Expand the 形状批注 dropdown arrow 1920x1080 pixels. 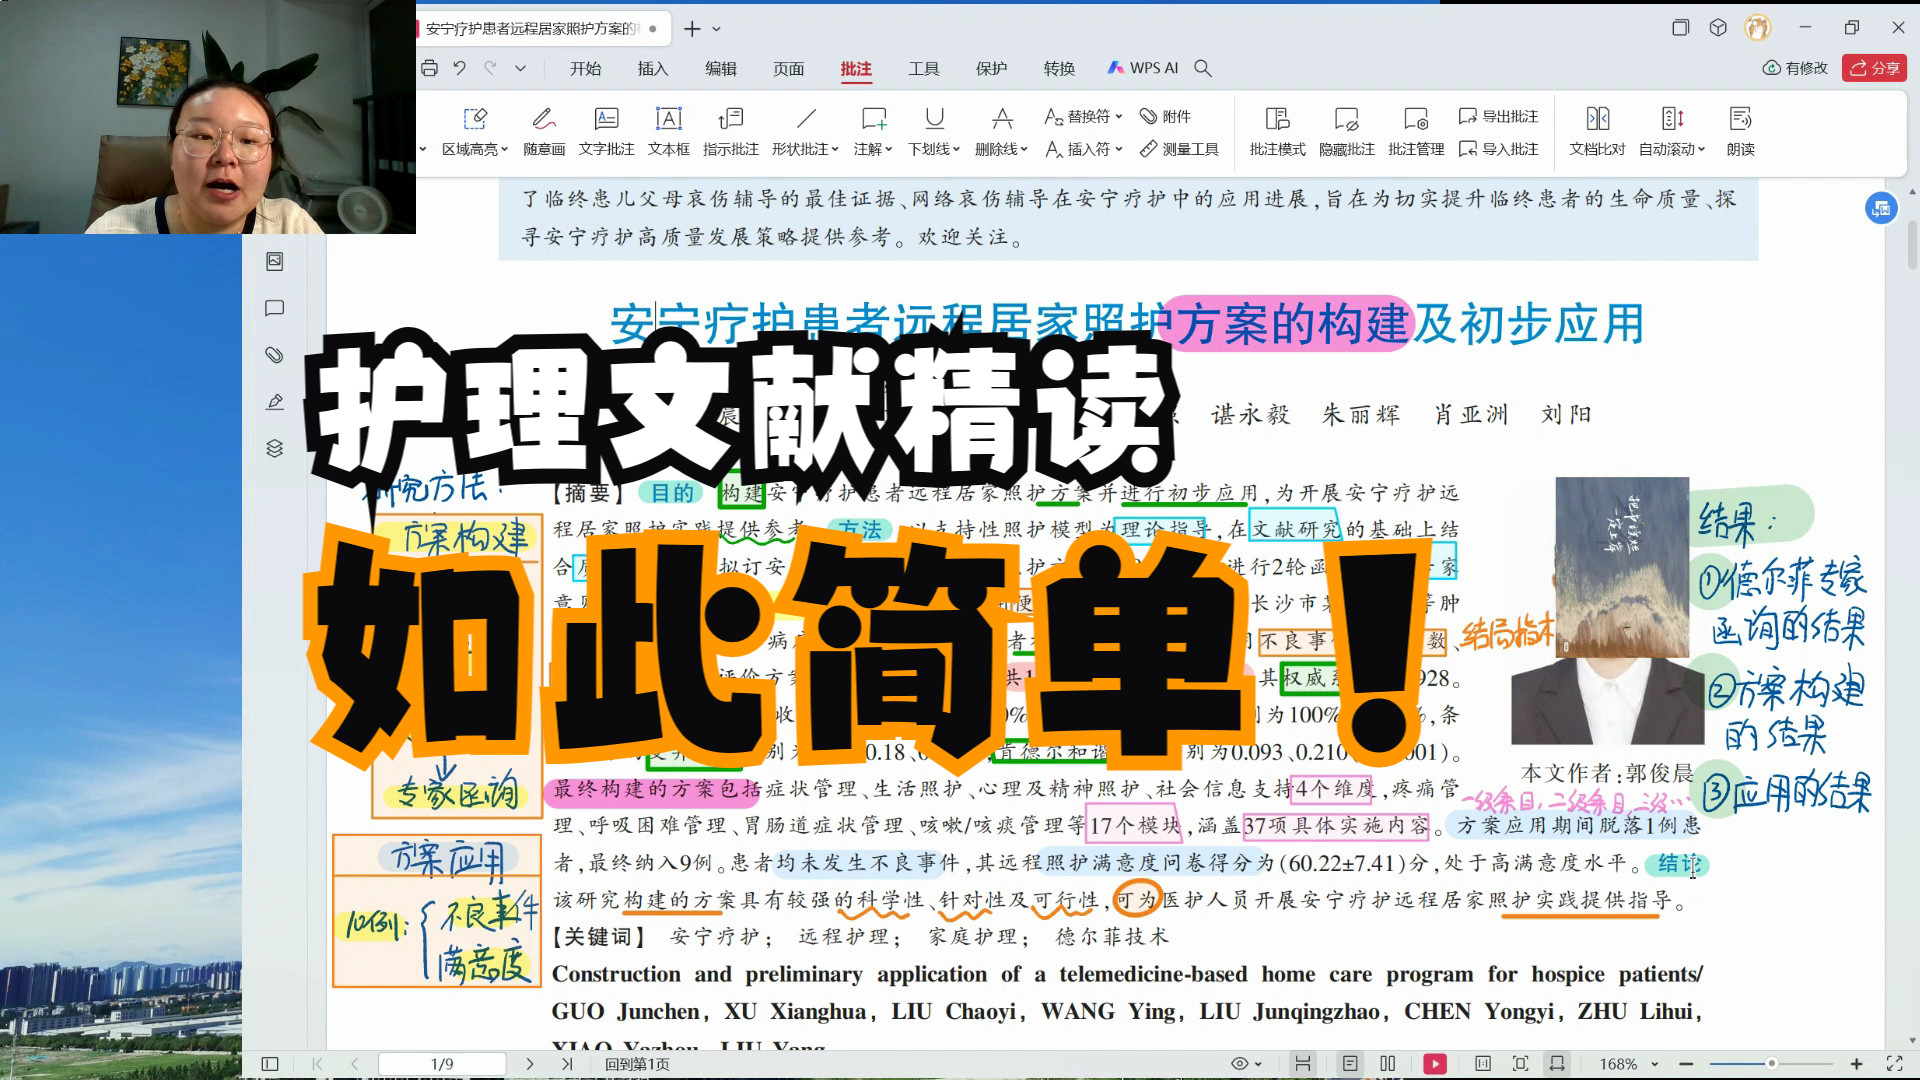coord(835,149)
